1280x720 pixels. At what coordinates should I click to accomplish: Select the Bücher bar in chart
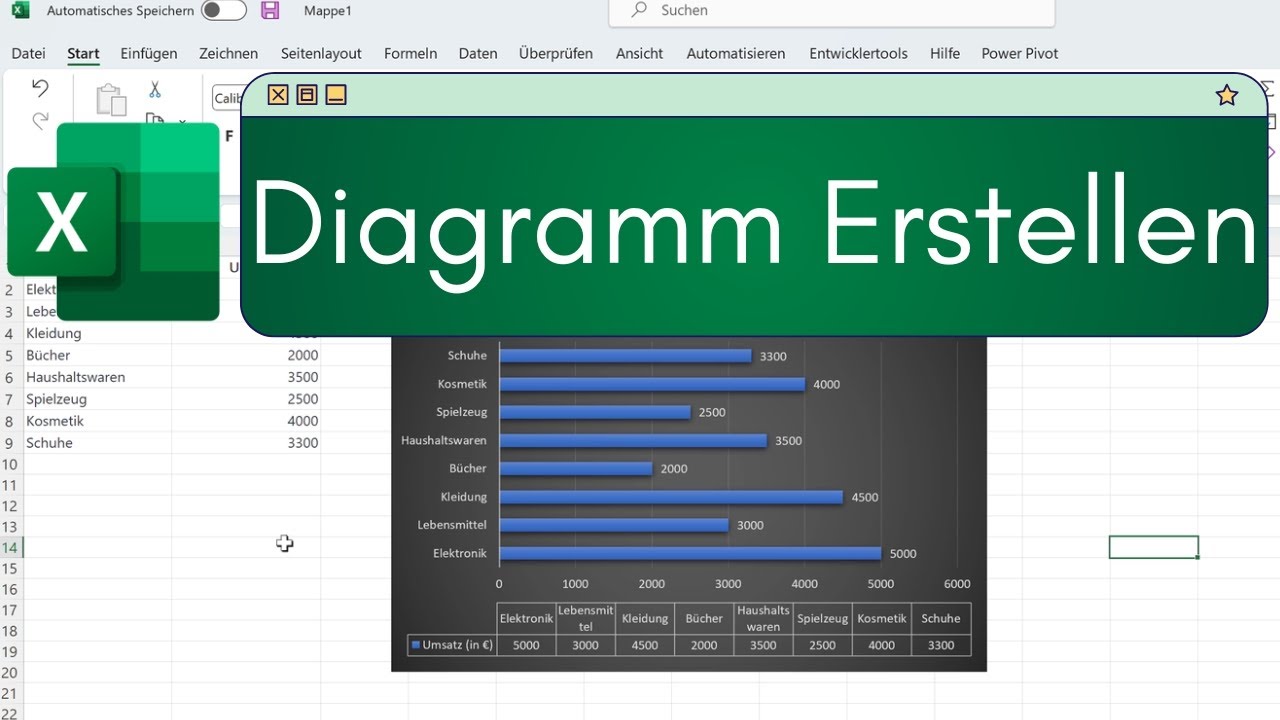(576, 468)
